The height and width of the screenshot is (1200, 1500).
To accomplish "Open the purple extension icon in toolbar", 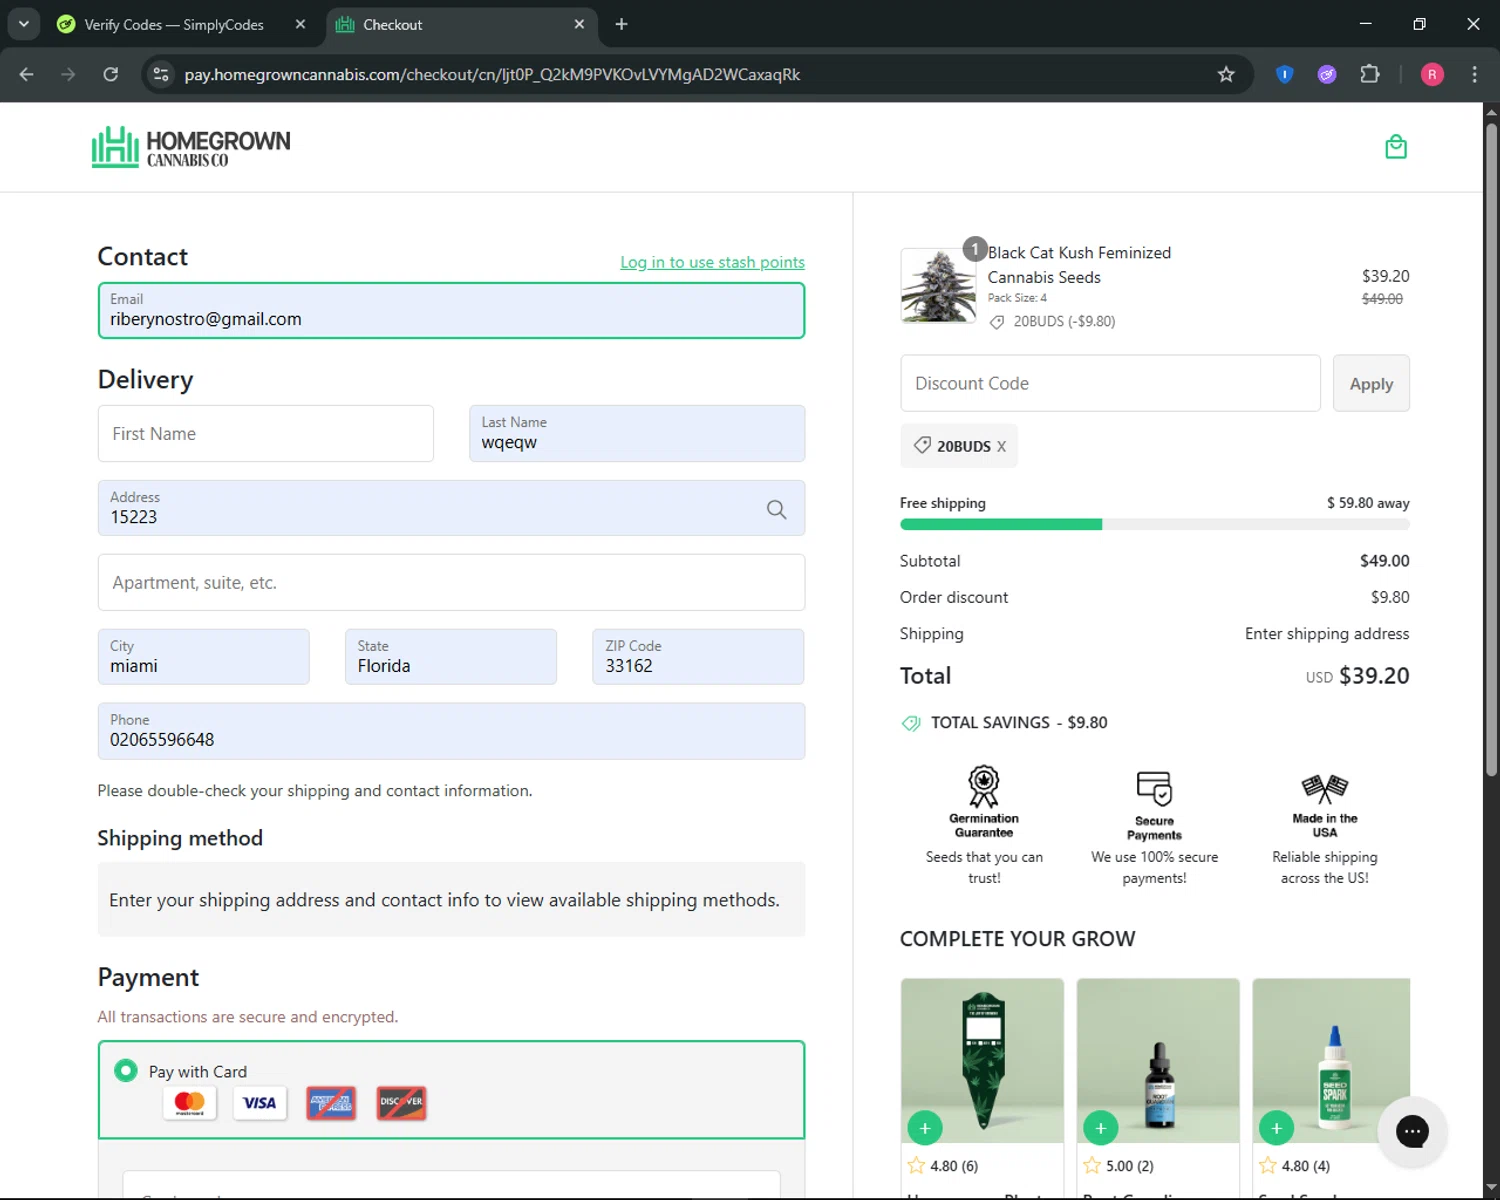I will coord(1327,74).
